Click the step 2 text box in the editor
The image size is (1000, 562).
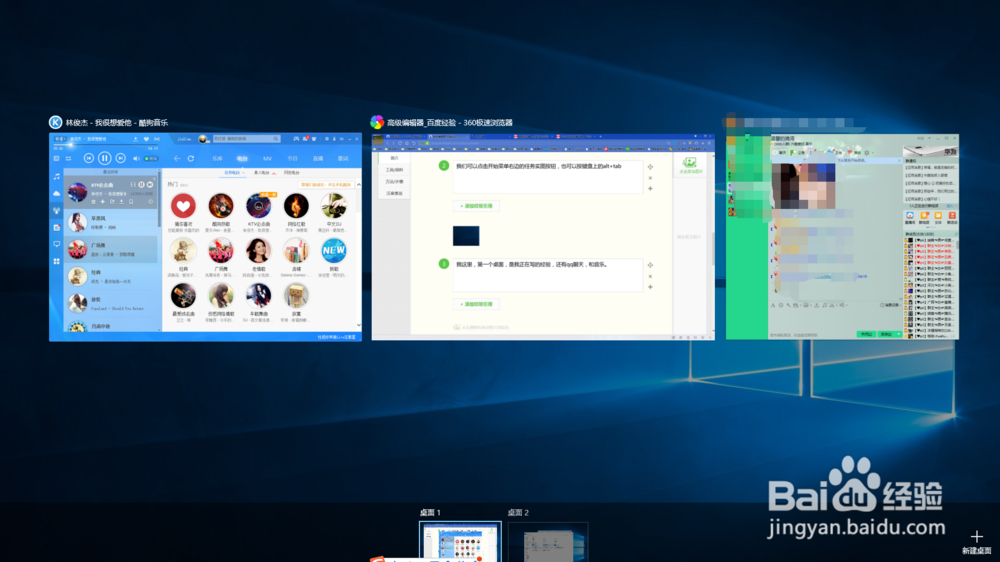pos(548,177)
